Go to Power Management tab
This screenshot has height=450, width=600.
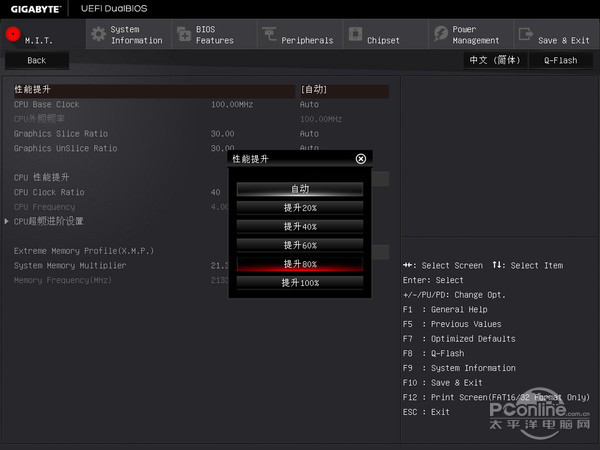point(471,34)
